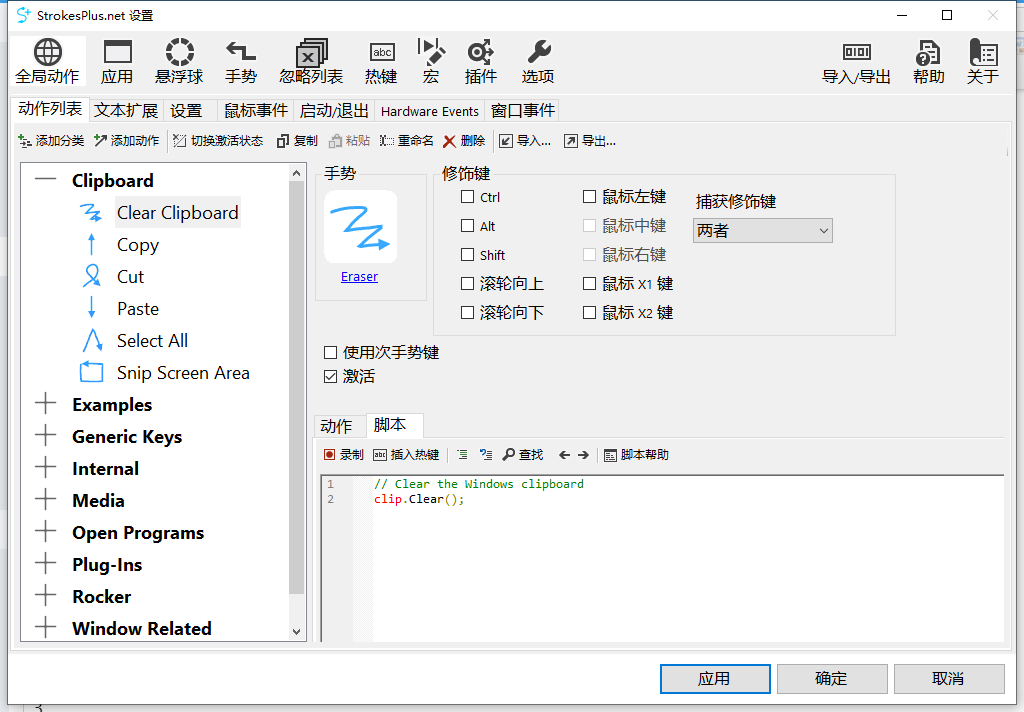Image resolution: width=1024 pixels, height=712 pixels.
Task: Switch to the 启动/退出 load/unload tab
Action: [x=334, y=110]
